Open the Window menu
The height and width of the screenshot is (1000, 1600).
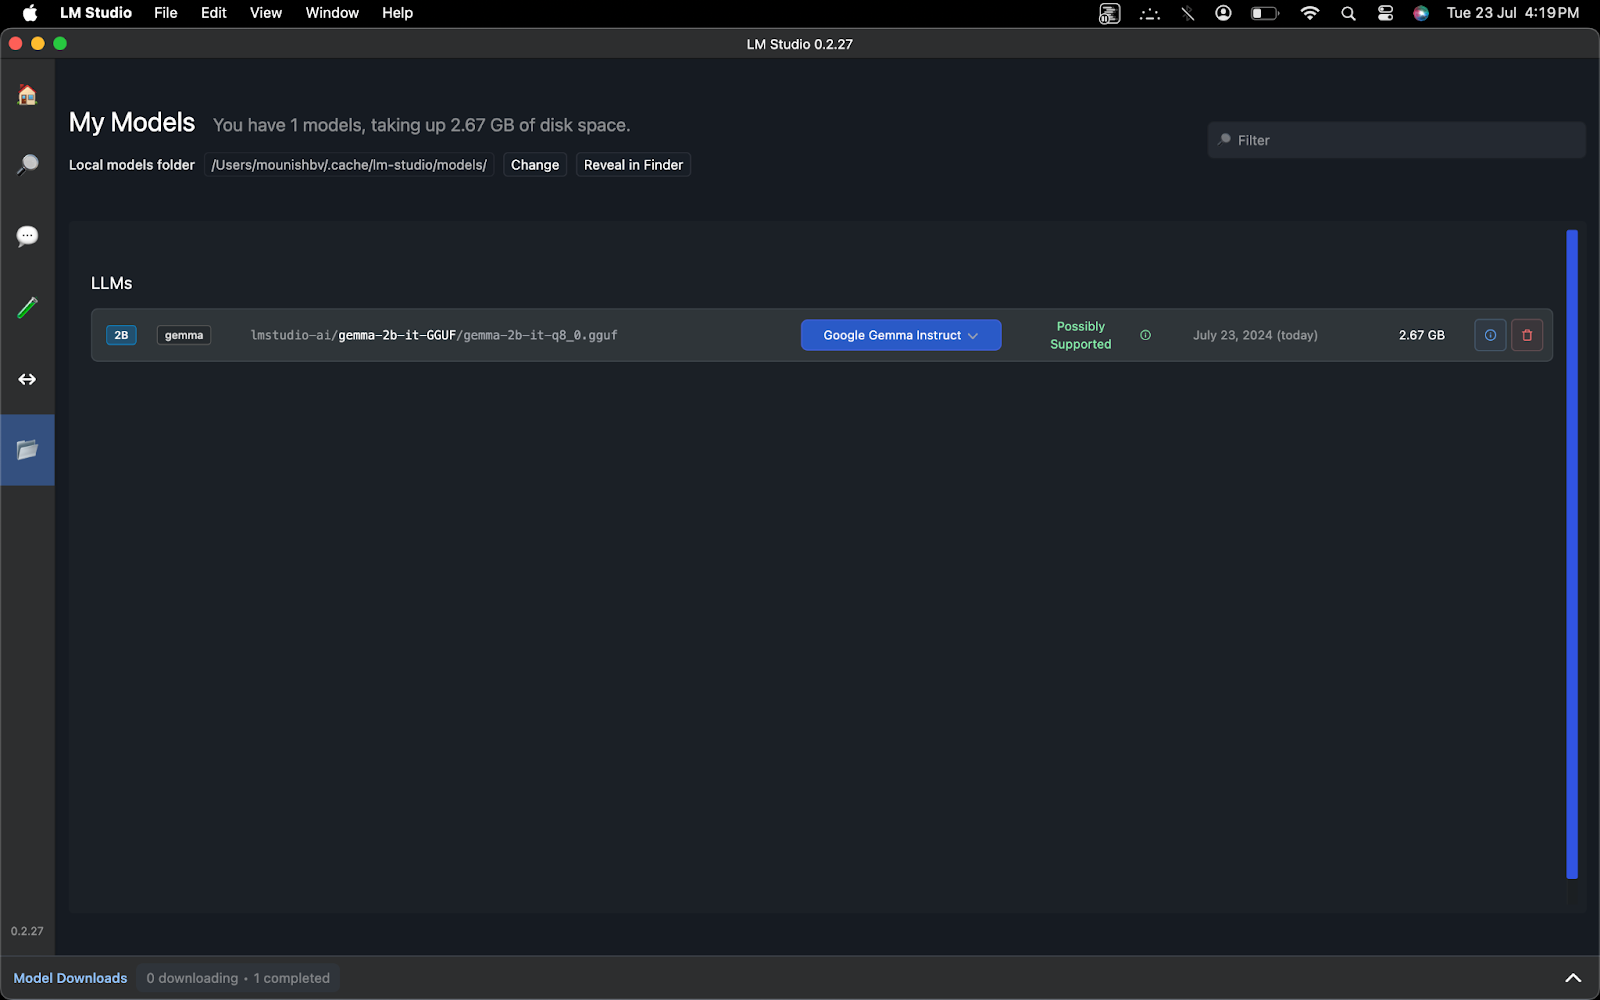coord(332,13)
